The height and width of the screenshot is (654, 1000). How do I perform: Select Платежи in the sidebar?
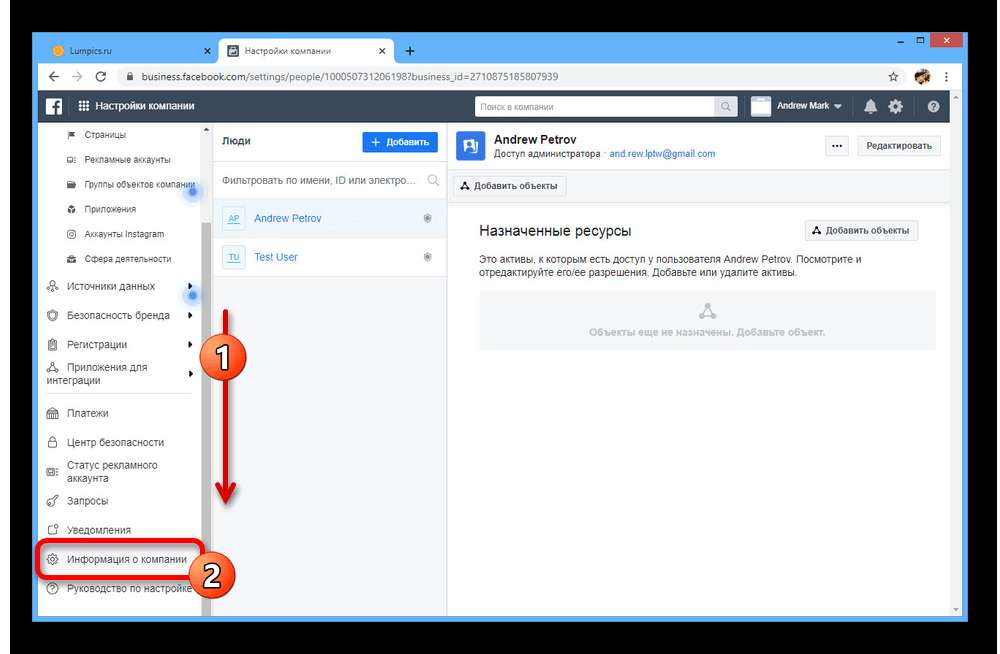pyautogui.click(x=88, y=413)
